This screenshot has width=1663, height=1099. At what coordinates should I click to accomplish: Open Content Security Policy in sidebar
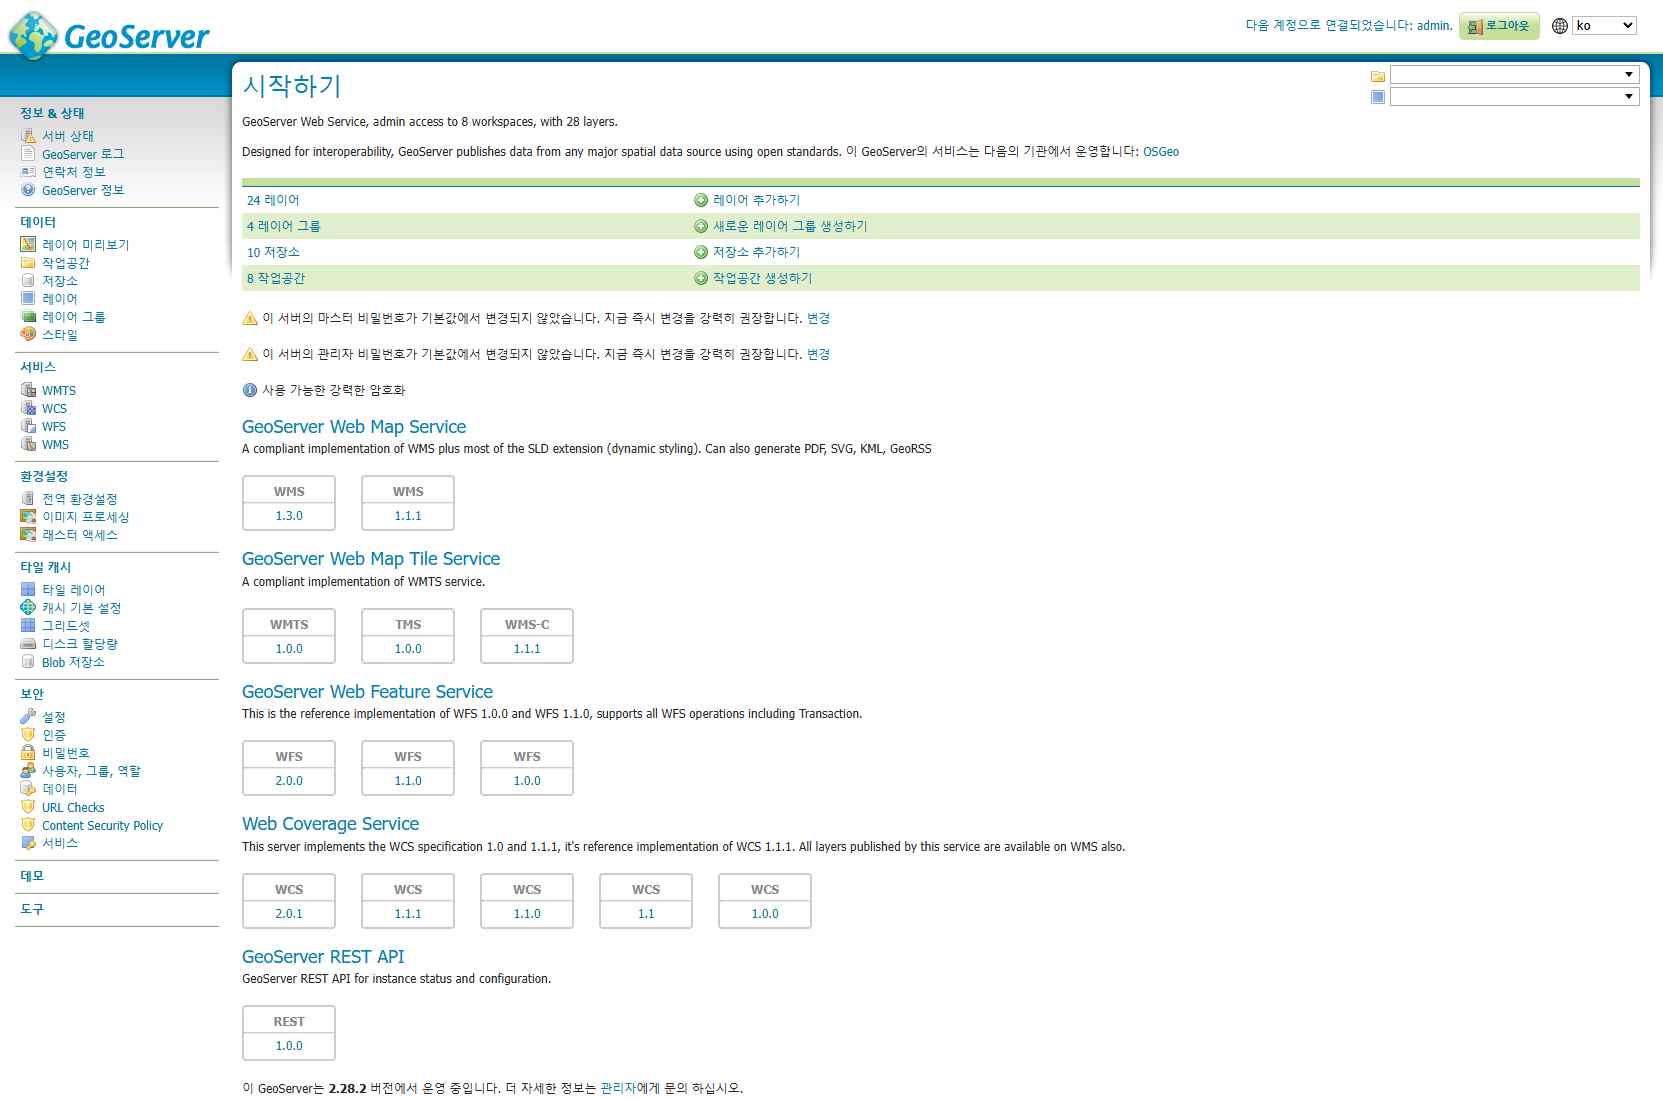click(x=102, y=826)
